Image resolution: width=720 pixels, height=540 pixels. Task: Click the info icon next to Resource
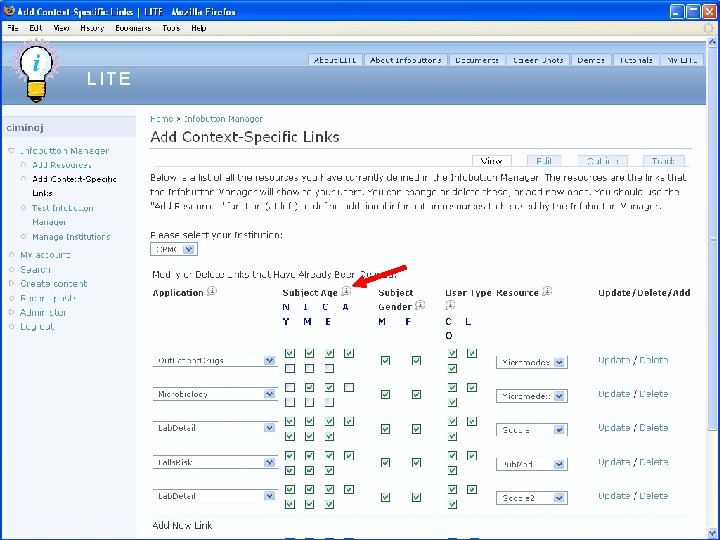click(x=547, y=291)
